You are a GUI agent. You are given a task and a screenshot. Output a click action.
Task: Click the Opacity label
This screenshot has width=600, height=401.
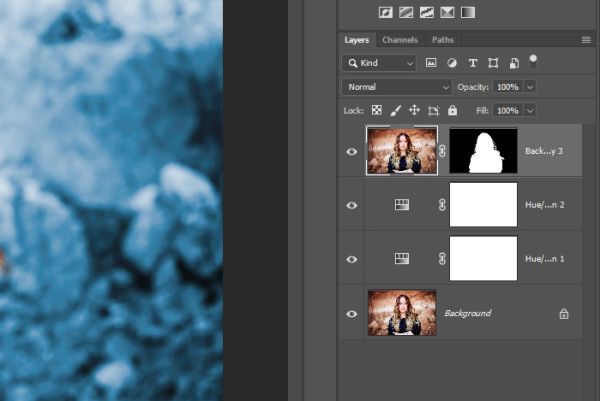473,87
